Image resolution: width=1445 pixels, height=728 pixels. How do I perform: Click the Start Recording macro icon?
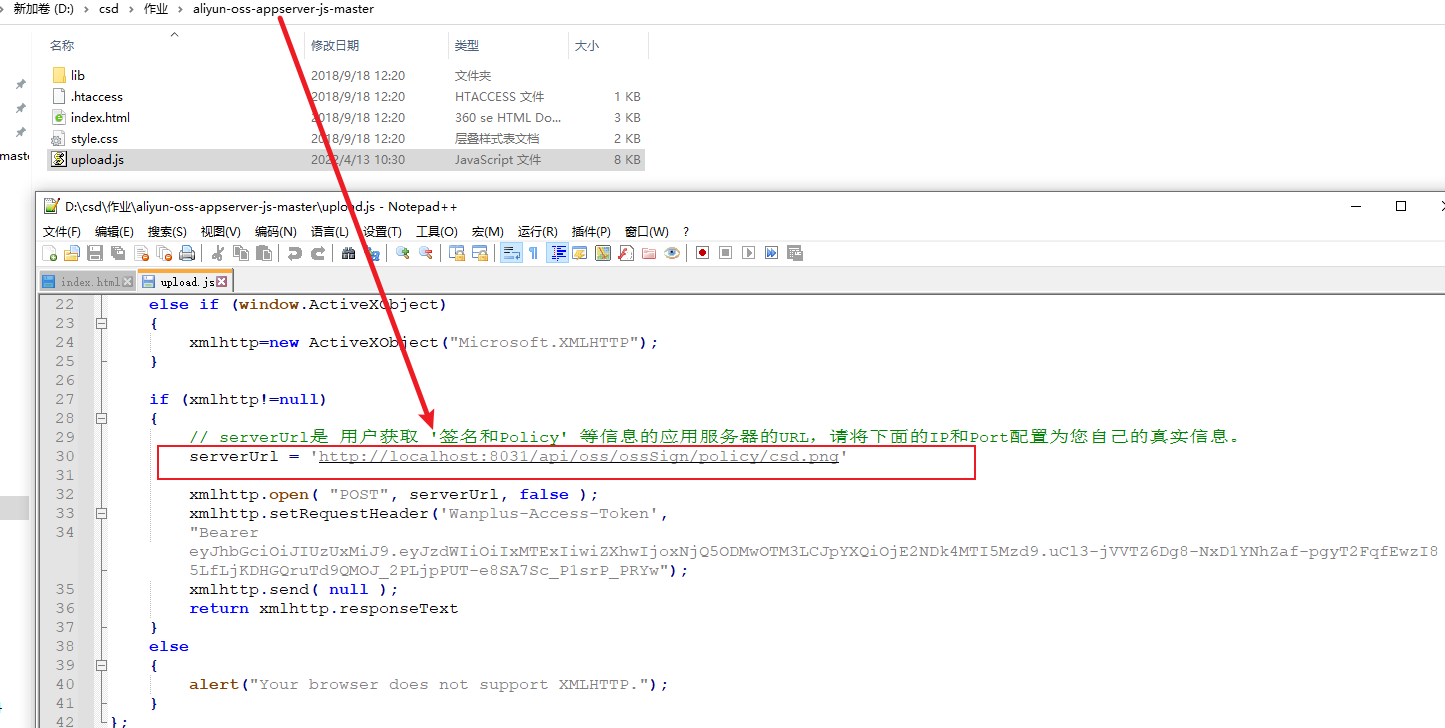click(x=702, y=253)
